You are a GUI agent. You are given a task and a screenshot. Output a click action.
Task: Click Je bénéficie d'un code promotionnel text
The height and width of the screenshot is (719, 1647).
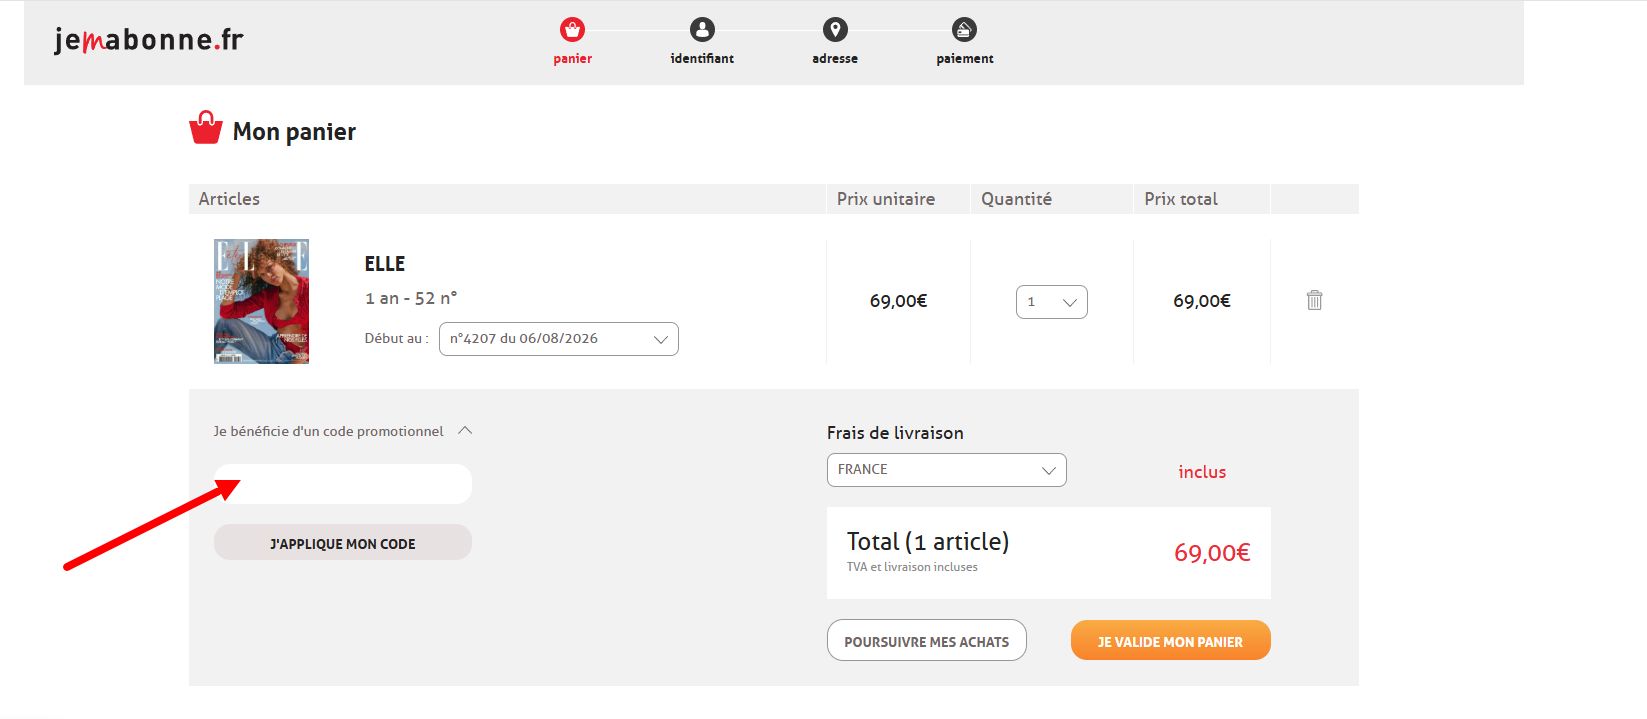pos(328,431)
